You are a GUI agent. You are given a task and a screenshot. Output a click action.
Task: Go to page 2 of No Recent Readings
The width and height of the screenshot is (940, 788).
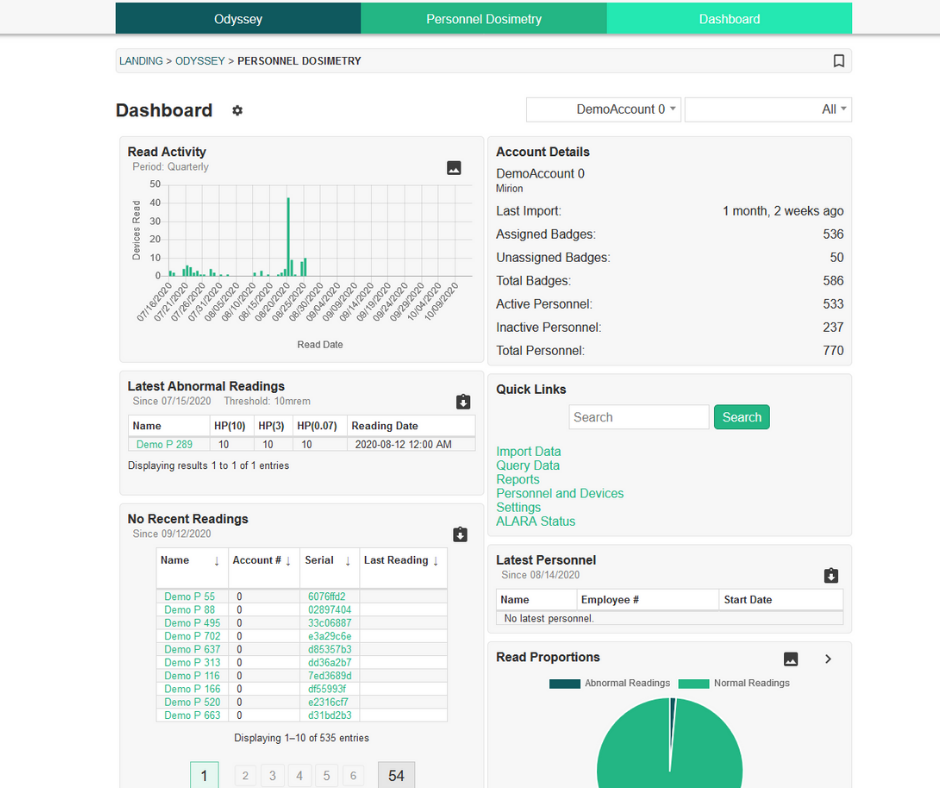tap(245, 775)
